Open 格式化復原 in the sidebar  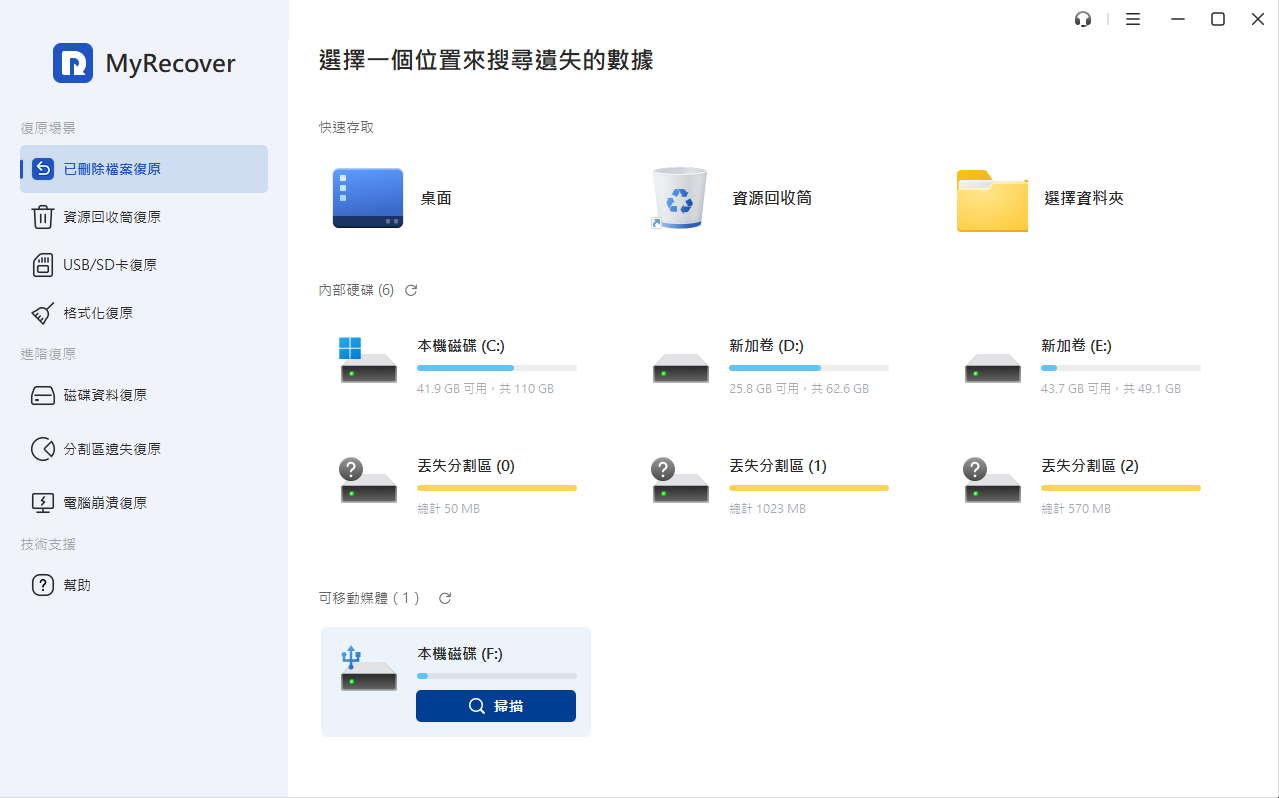pos(144,313)
